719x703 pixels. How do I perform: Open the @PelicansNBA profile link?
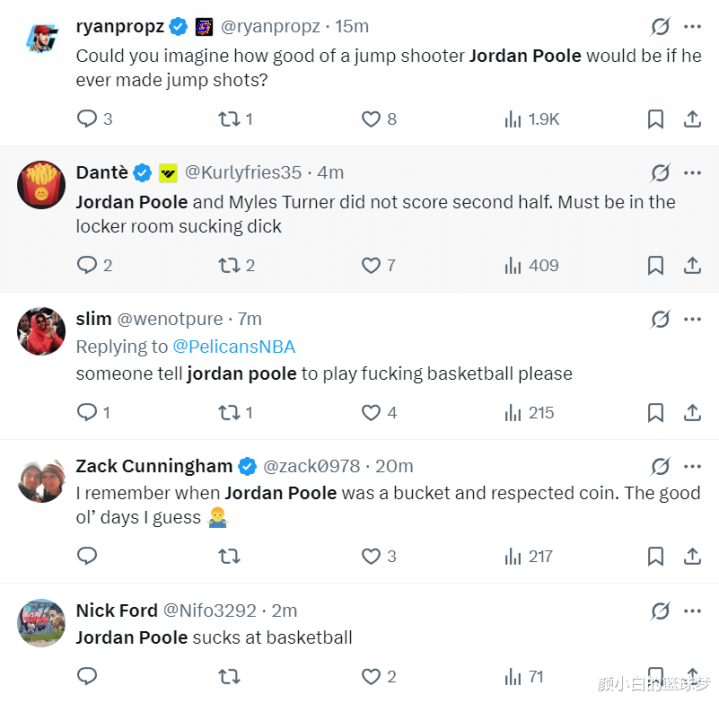coord(234,346)
